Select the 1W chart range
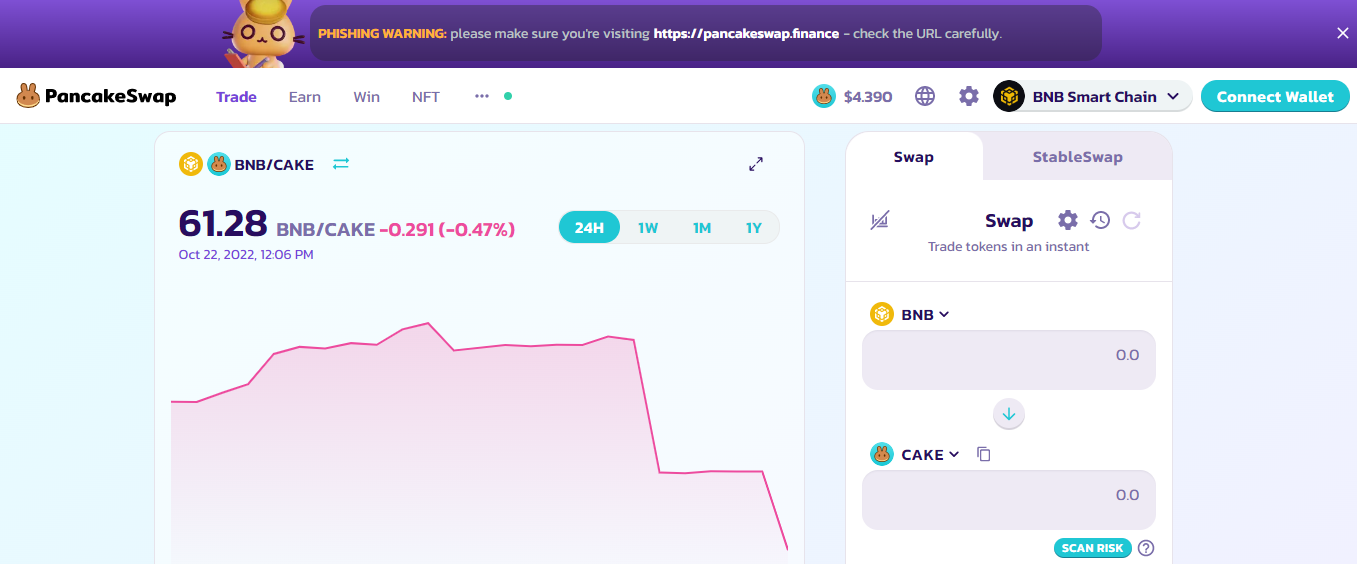 tap(648, 228)
